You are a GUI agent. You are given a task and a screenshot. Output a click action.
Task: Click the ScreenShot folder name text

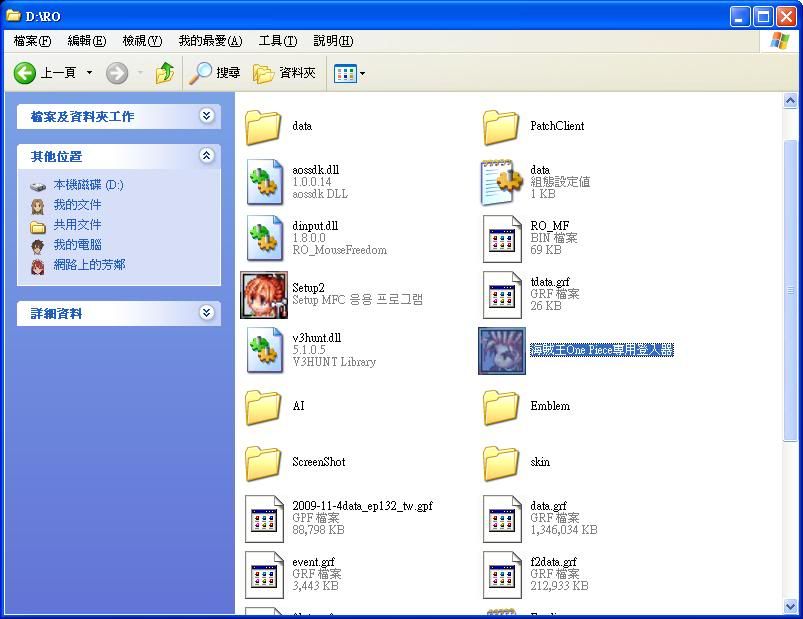[319, 462]
